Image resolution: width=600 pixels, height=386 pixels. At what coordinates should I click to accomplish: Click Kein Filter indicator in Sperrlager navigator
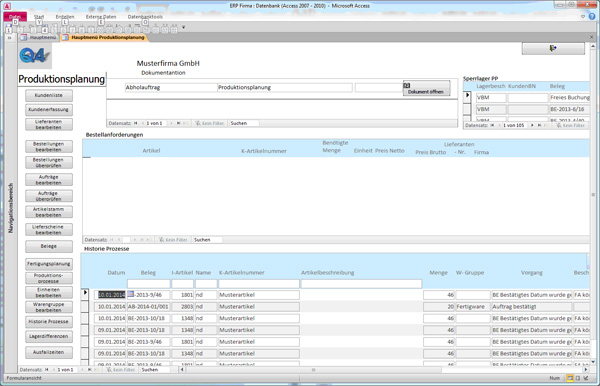click(571, 125)
